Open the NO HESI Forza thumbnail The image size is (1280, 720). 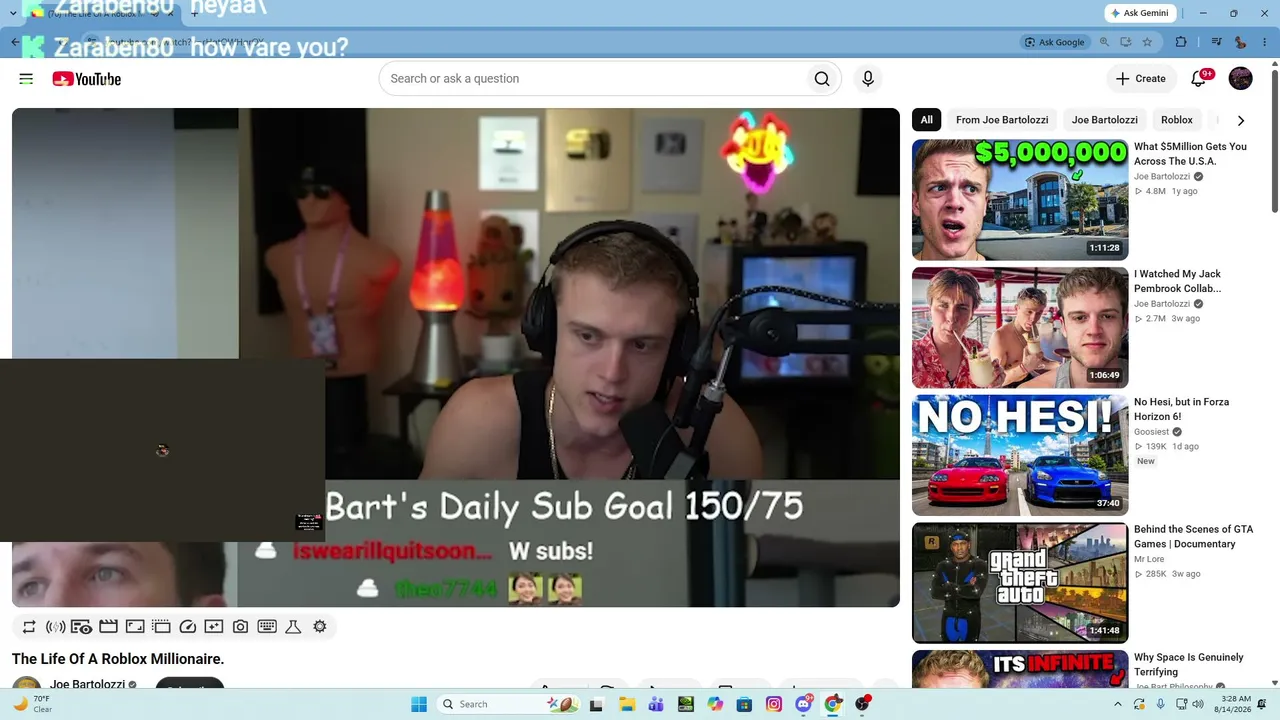(1020, 455)
